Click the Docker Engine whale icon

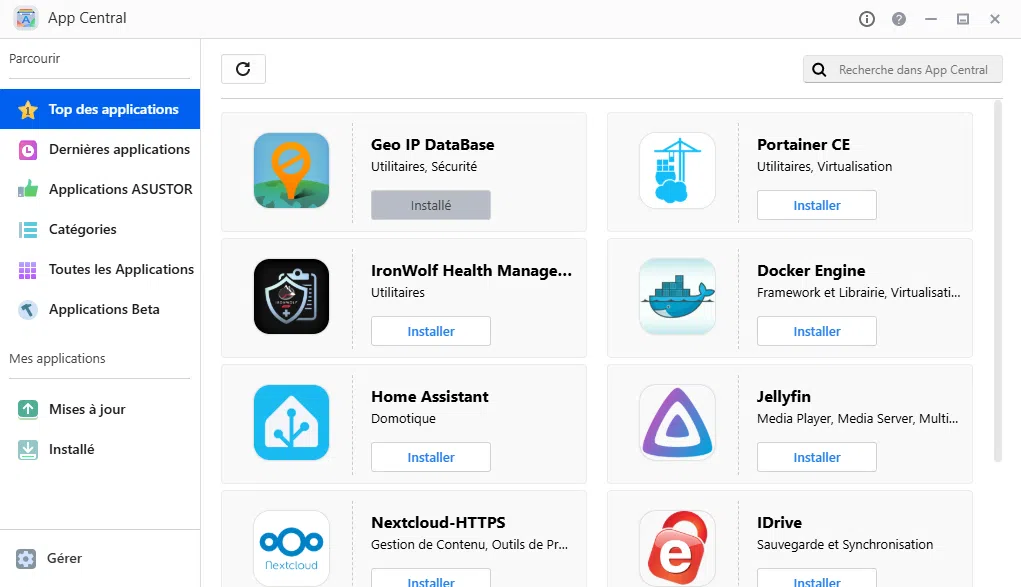tap(677, 296)
